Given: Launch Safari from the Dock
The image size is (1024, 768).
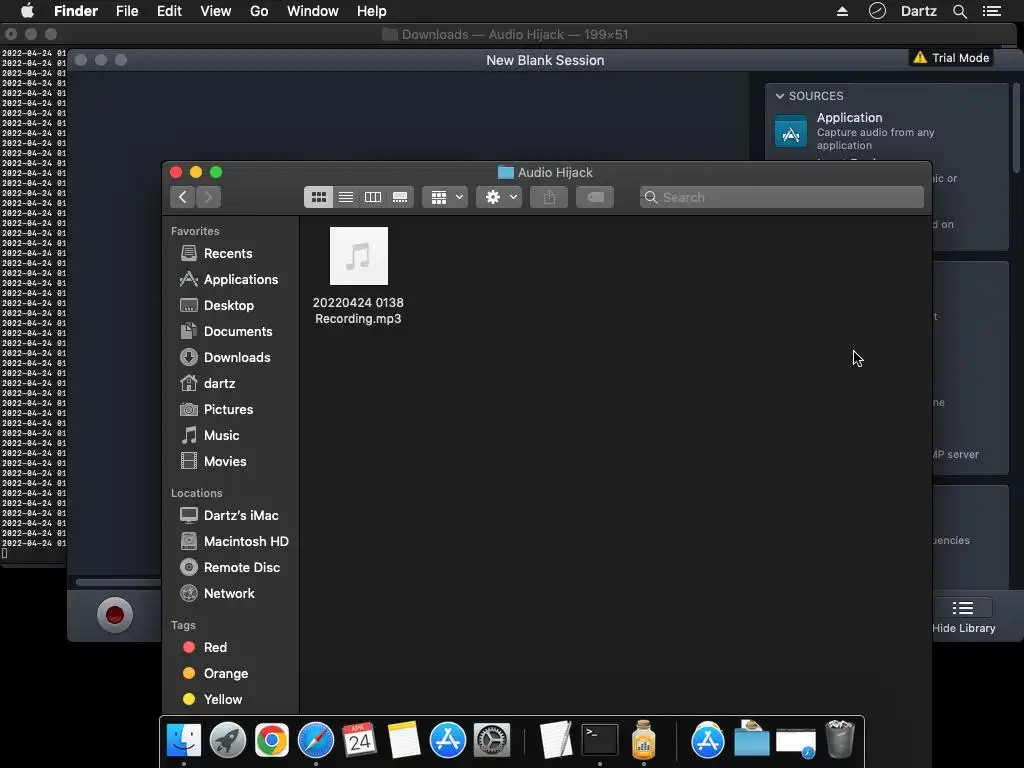Looking at the screenshot, I should 316,740.
